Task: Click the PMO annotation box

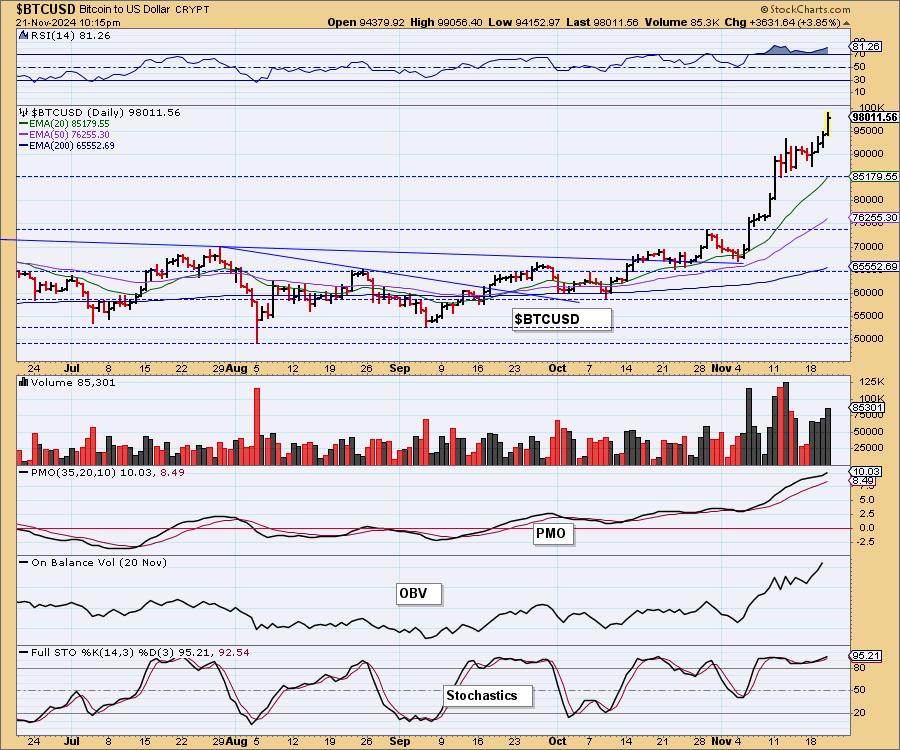Action: [x=552, y=534]
